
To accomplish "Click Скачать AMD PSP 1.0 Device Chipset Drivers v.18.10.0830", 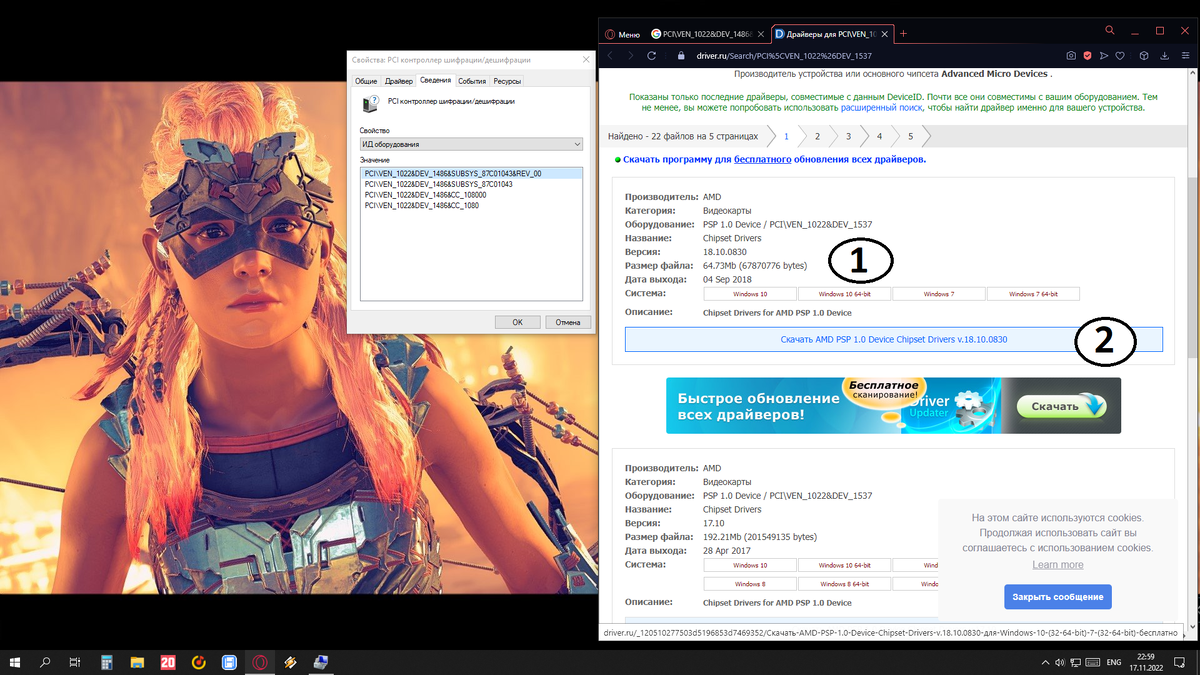I will point(893,340).
